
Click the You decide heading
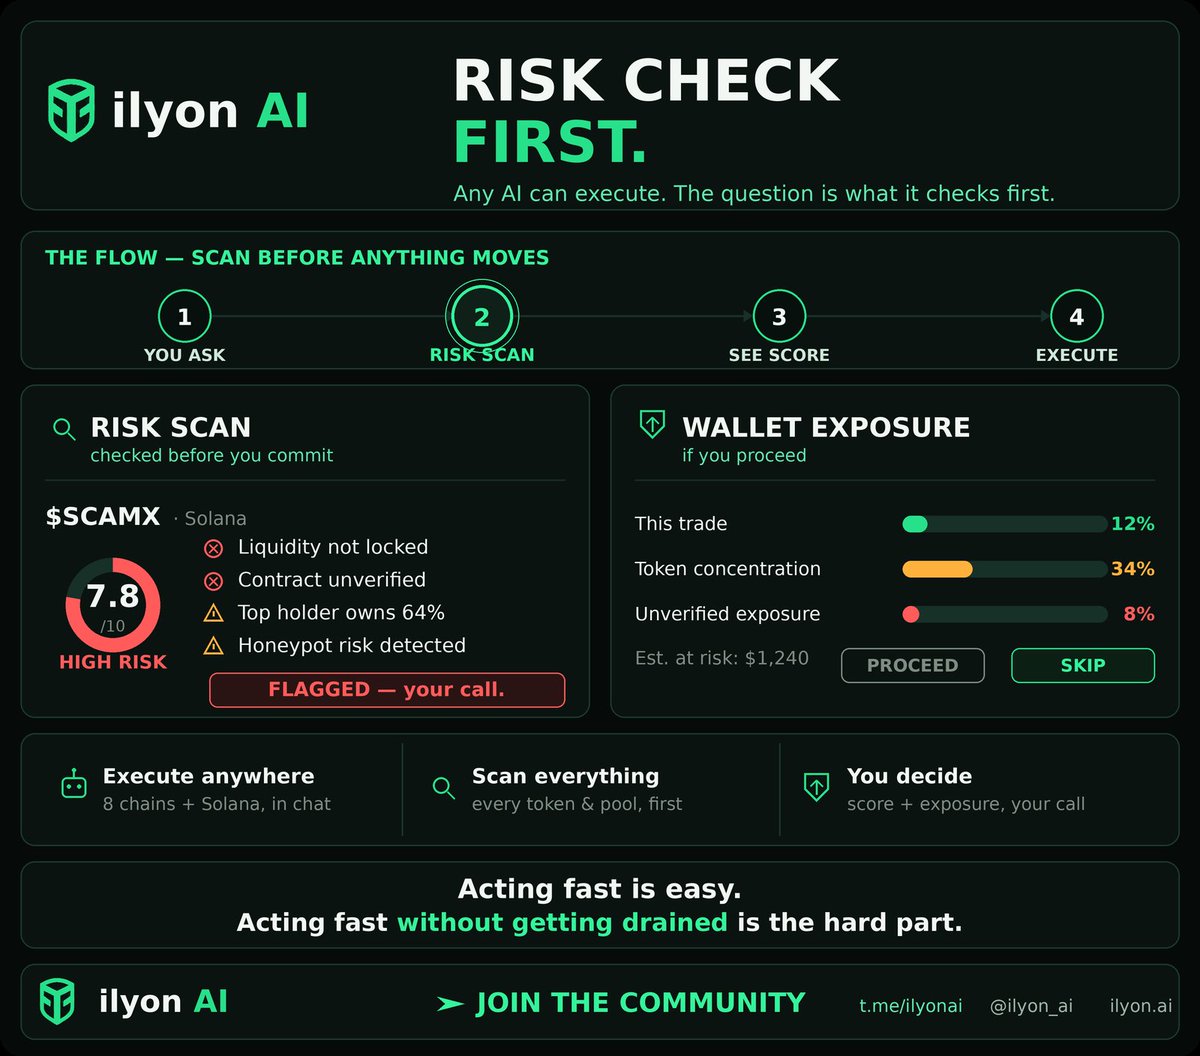910,776
